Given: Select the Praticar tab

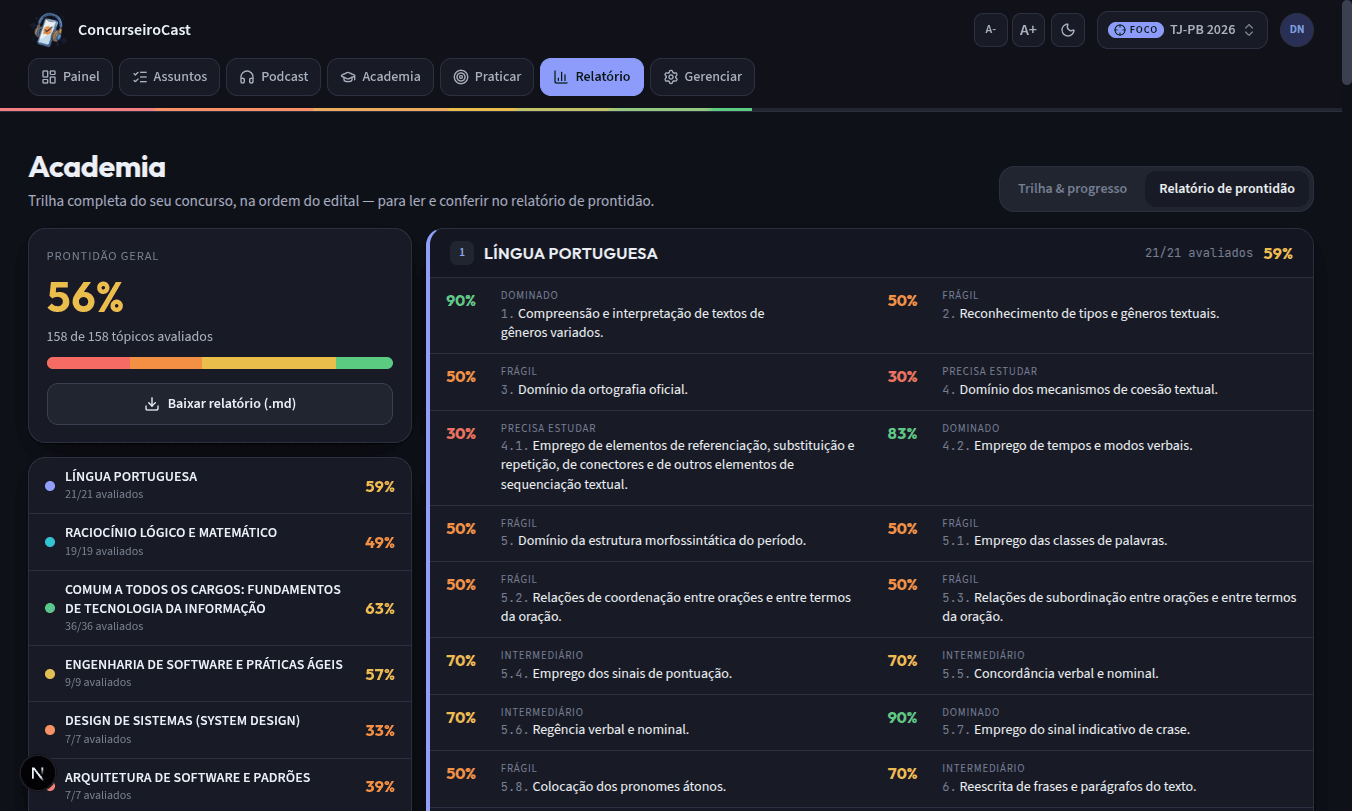Looking at the screenshot, I should pyautogui.click(x=487, y=77).
